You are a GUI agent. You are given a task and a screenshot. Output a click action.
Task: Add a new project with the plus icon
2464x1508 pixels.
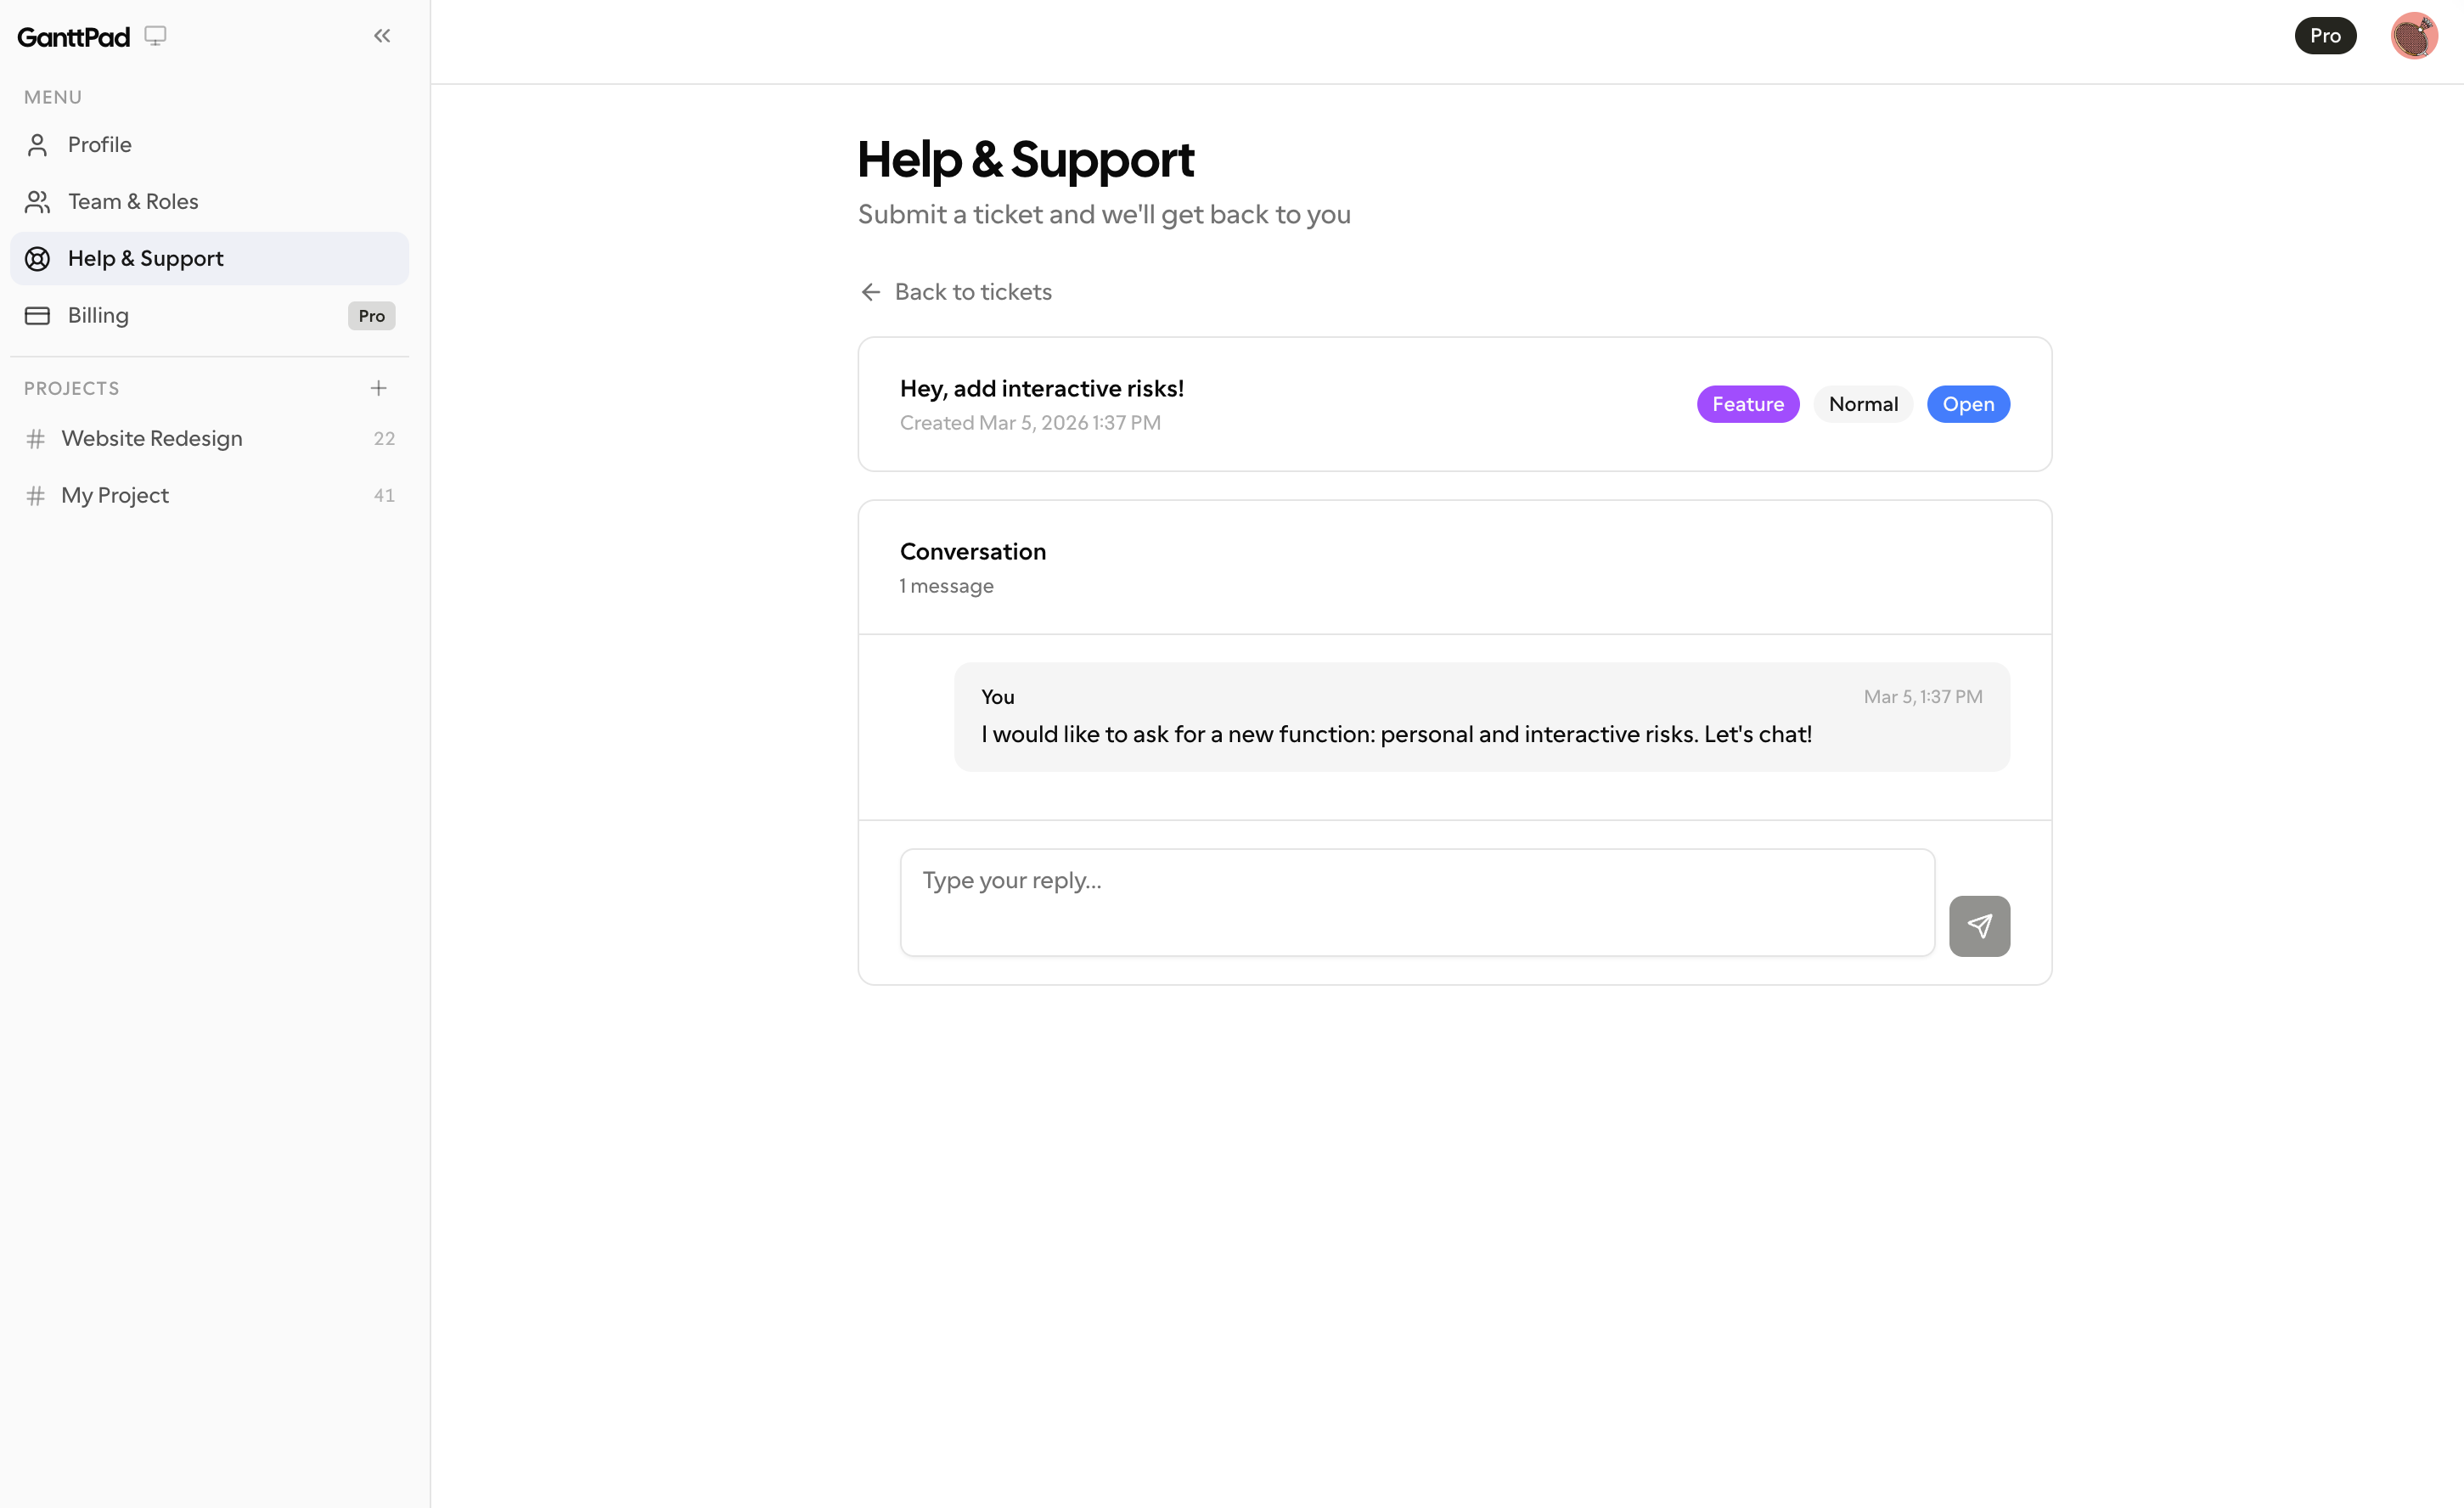point(379,388)
